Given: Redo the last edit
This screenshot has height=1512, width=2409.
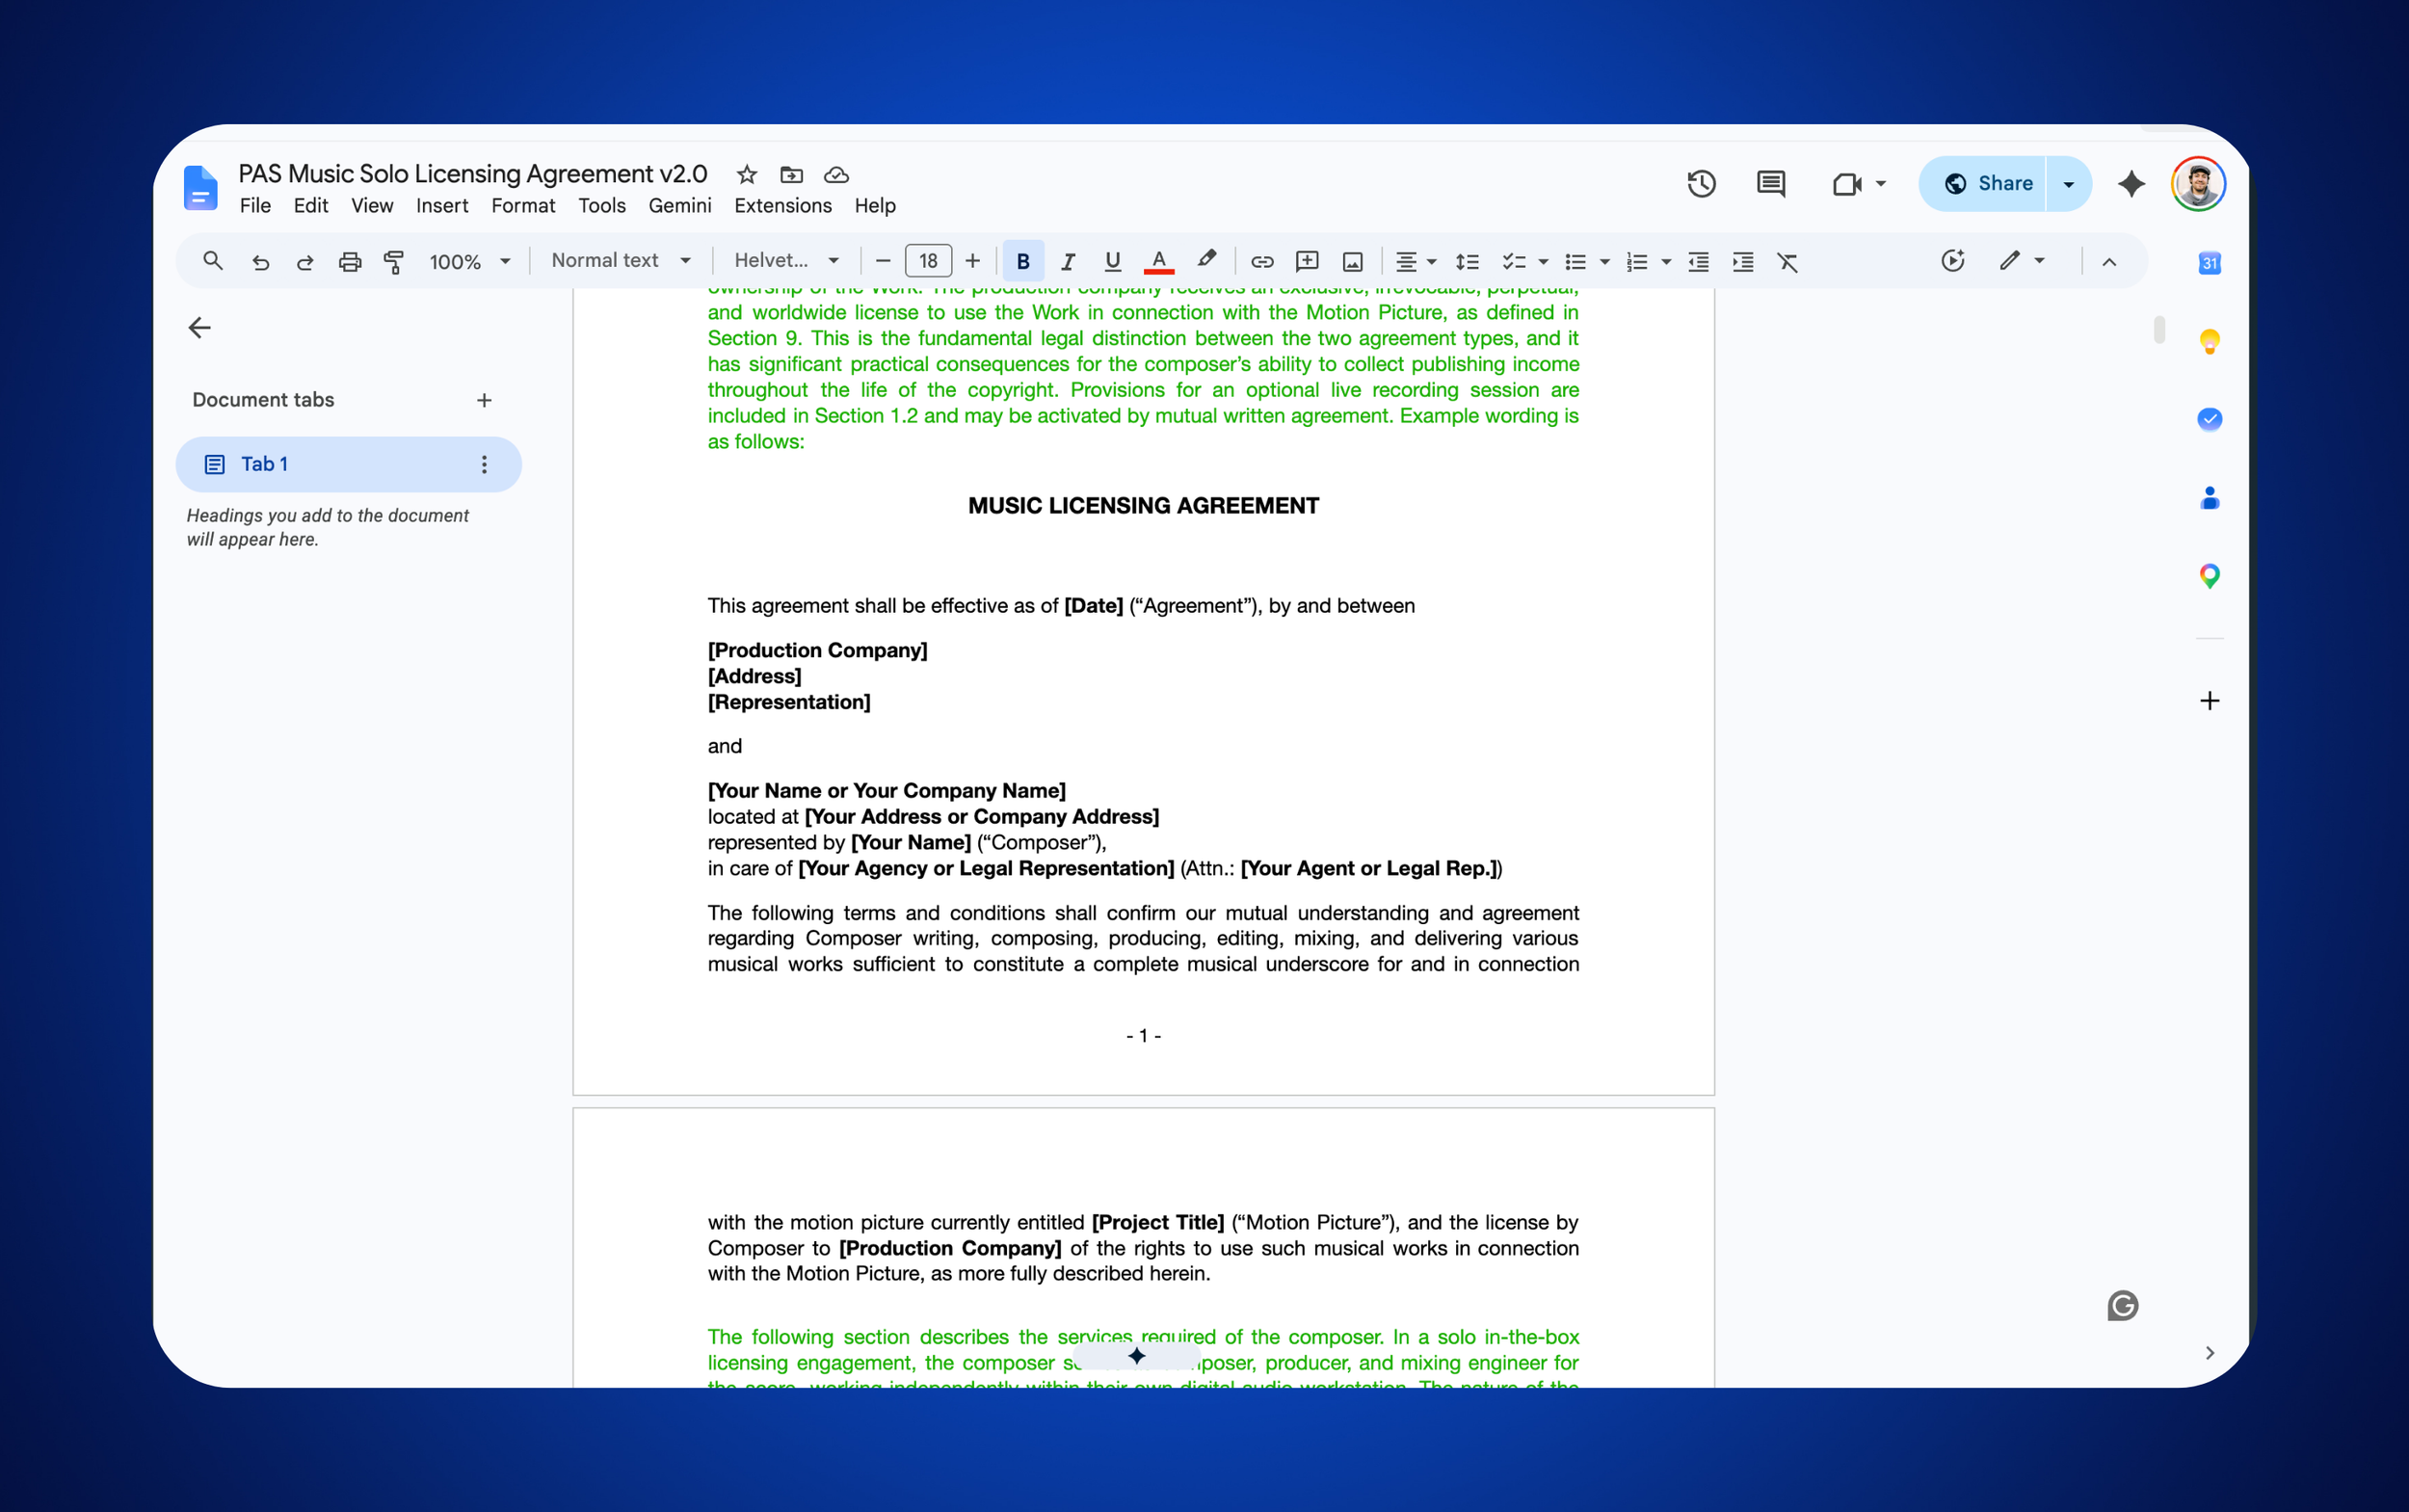Looking at the screenshot, I should coord(305,262).
